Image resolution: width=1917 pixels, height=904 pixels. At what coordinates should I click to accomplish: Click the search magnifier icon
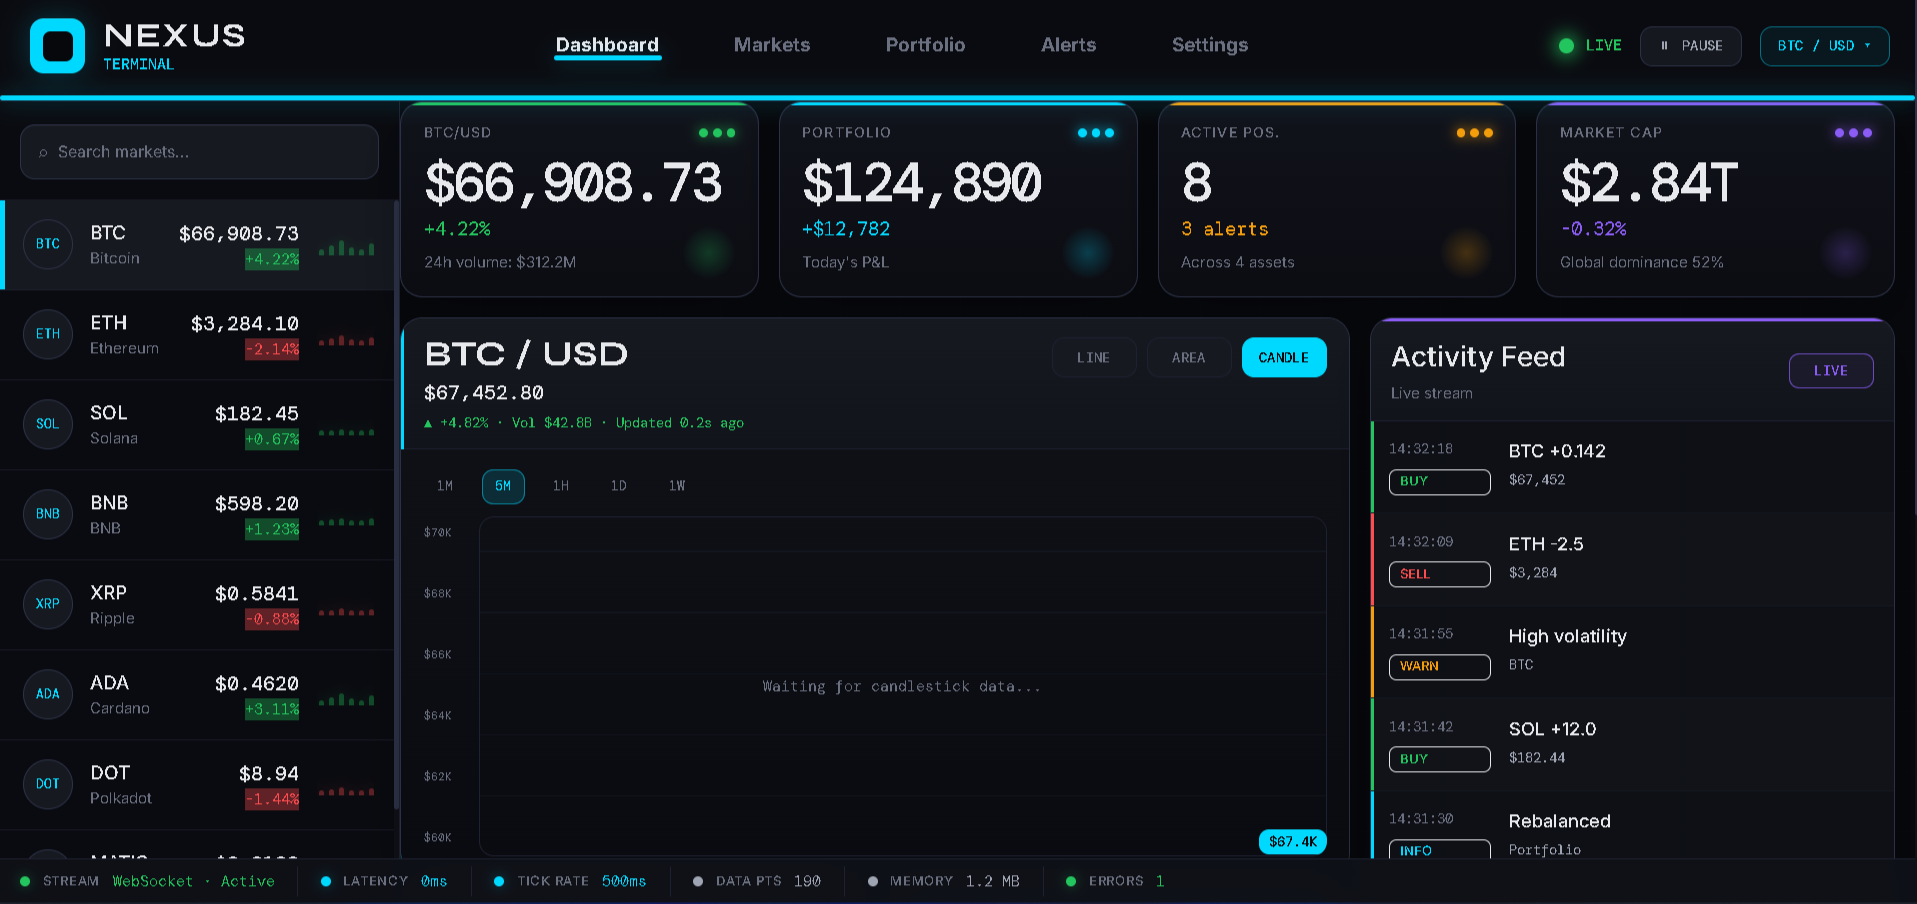pos(43,153)
